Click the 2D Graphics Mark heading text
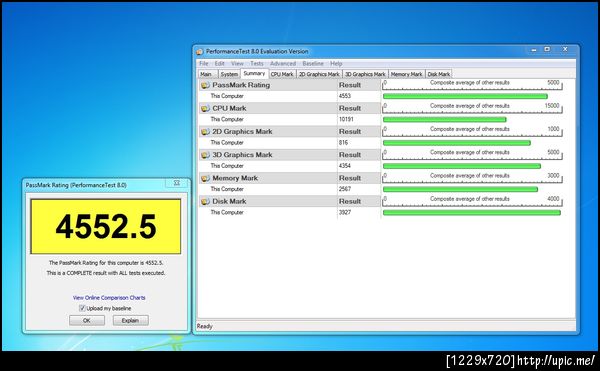This screenshot has height=371, width=600. 242,132
